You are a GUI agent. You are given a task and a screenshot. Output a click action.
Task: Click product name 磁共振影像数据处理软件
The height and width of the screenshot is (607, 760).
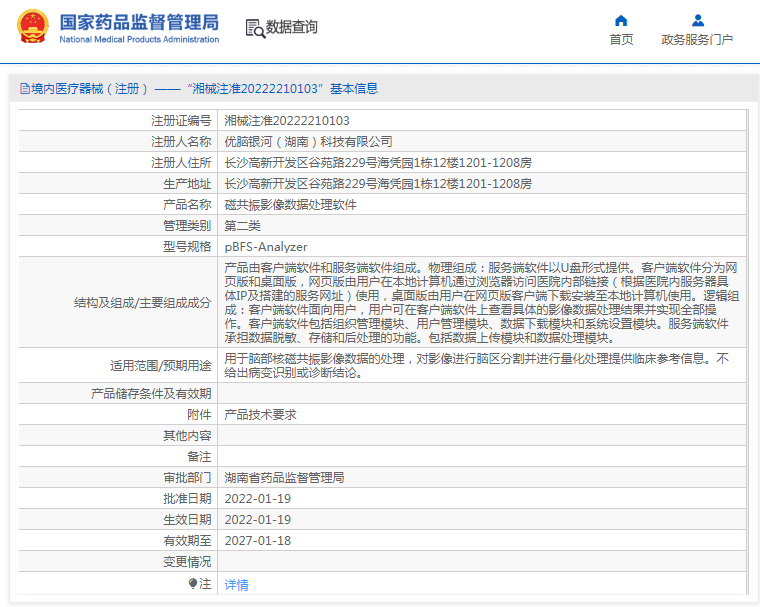[x=290, y=205]
